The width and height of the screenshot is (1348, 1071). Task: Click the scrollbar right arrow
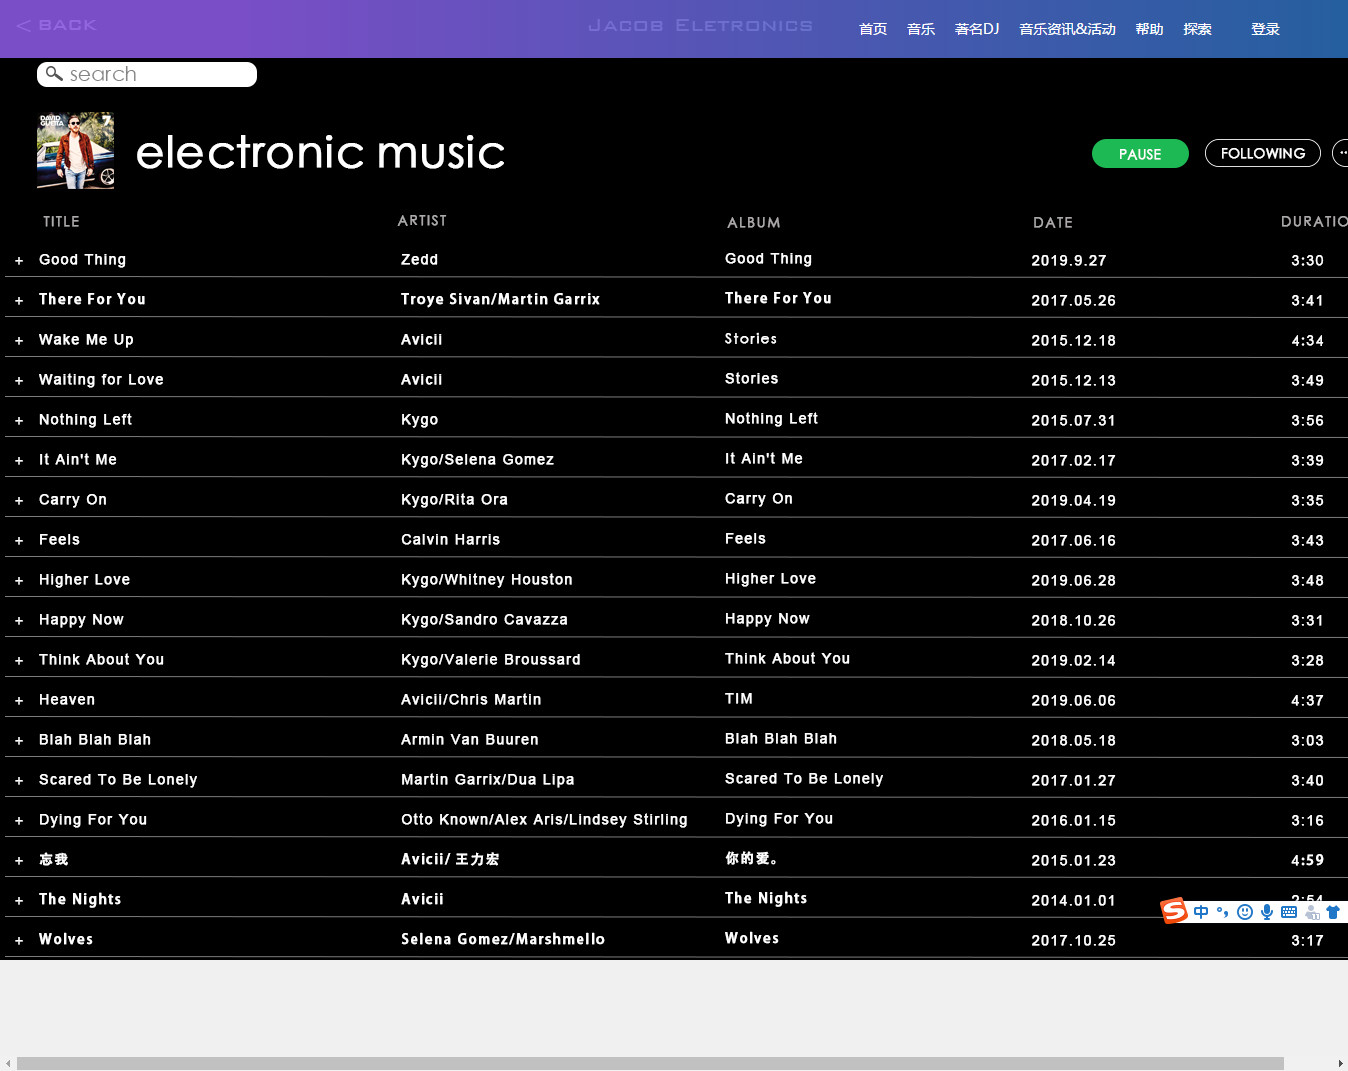[x=1340, y=1064]
